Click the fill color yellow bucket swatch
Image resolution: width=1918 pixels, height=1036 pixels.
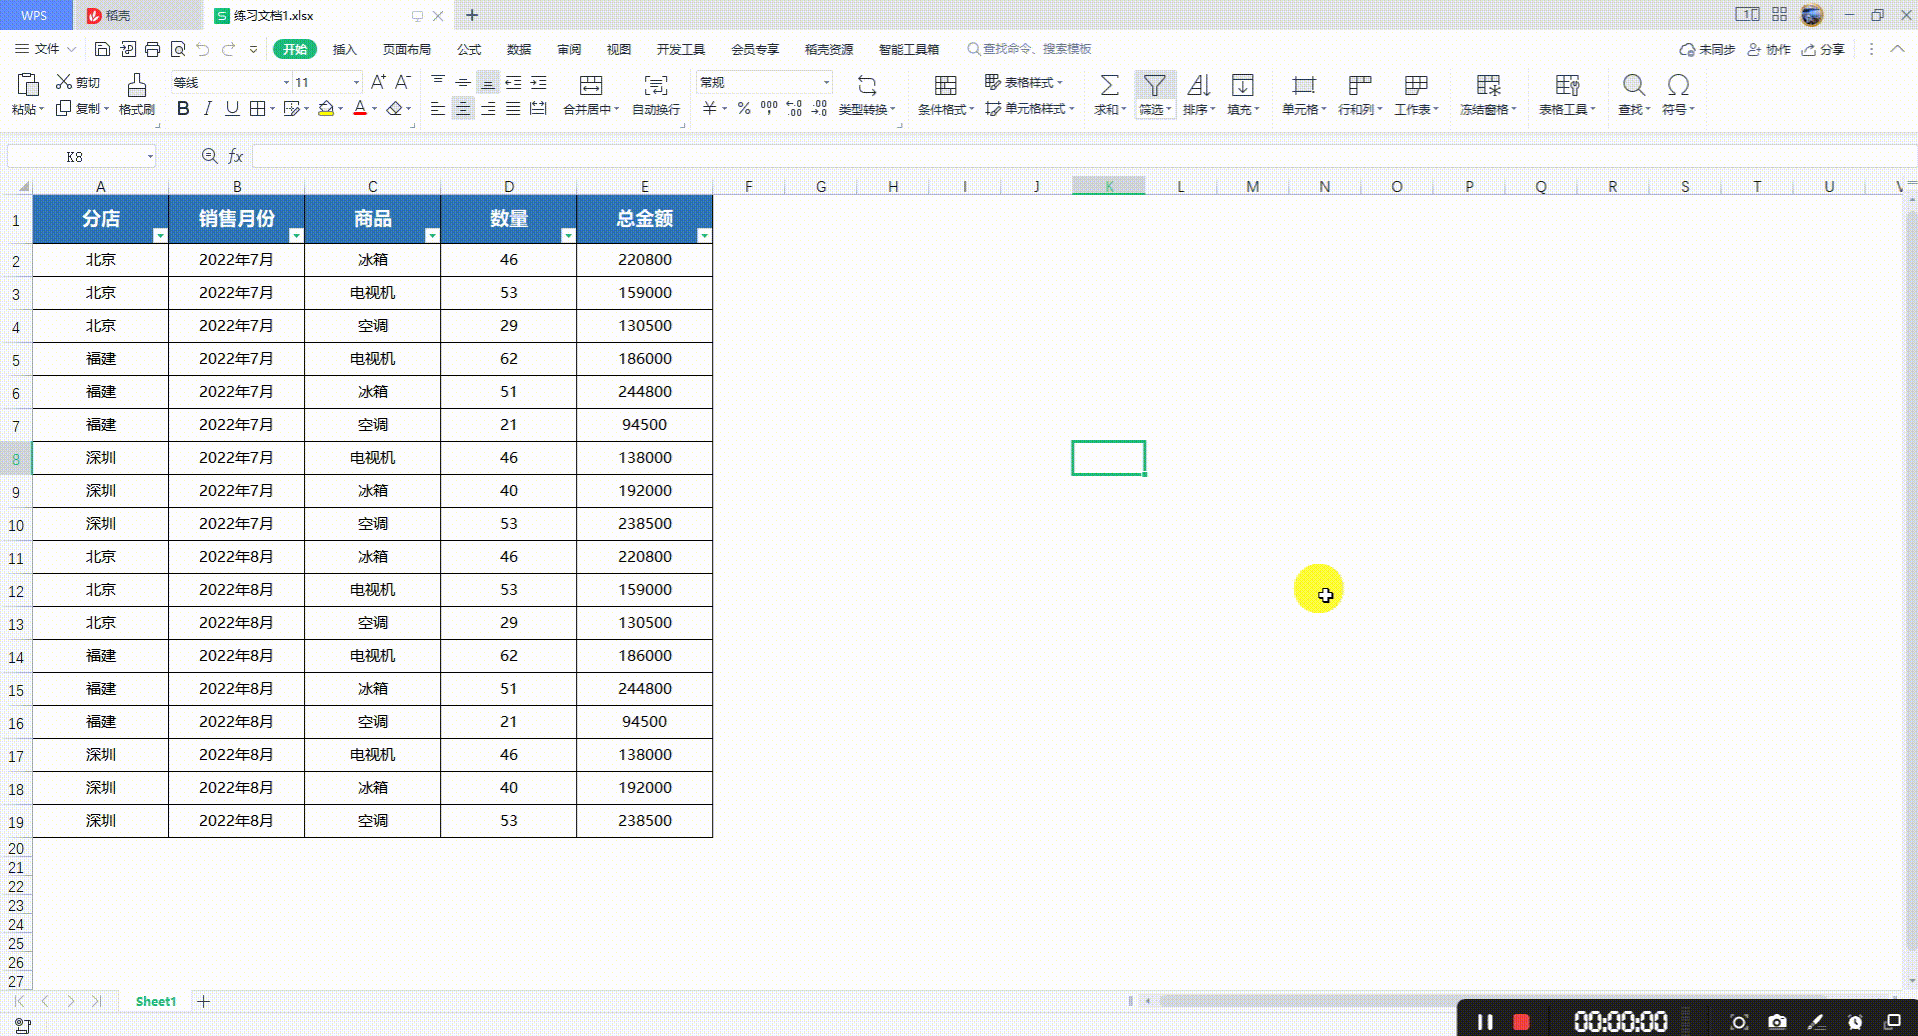326,108
